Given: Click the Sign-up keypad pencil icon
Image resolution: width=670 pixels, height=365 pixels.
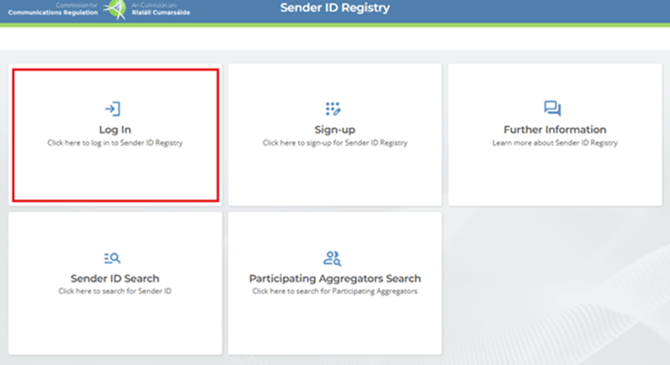Looking at the screenshot, I should [x=333, y=109].
